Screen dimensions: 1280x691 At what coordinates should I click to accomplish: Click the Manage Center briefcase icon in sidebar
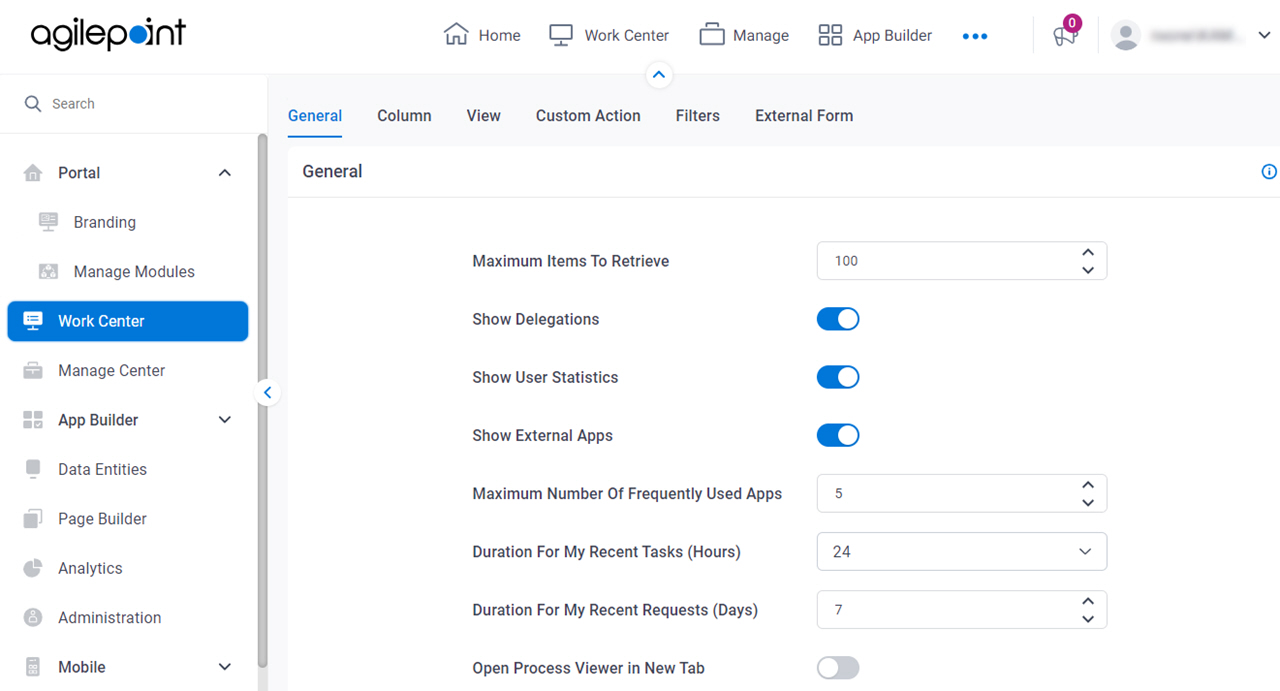point(33,370)
